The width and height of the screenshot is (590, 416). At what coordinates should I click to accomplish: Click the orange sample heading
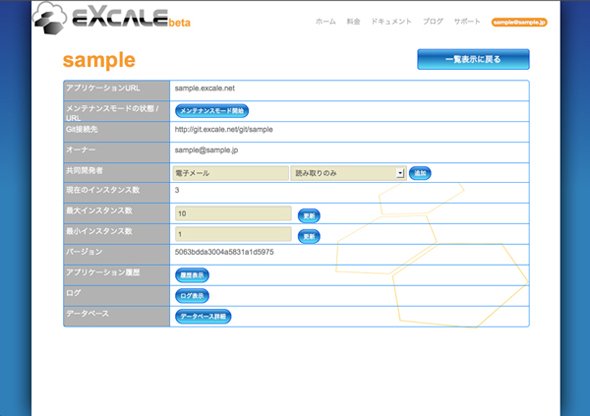coord(99,60)
